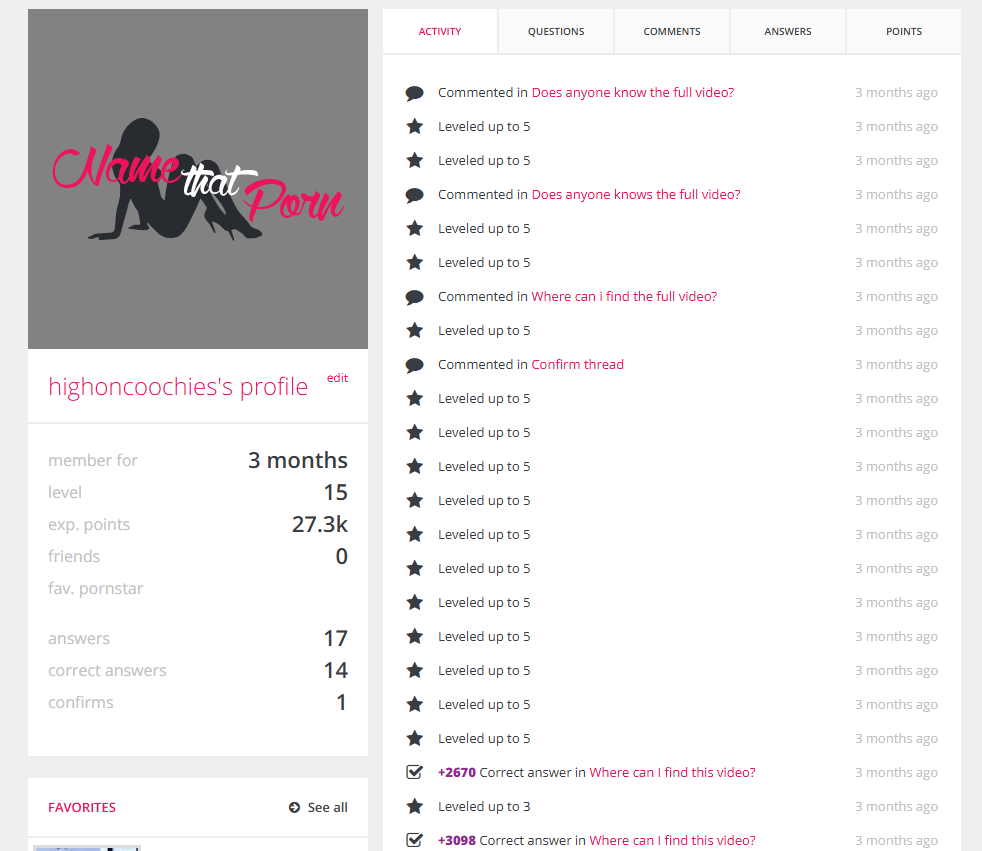Click the comment icon beside 'Does anyone know the full video?'
Image resolution: width=982 pixels, height=851 pixels.
pyautogui.click(x=414, y=93)
